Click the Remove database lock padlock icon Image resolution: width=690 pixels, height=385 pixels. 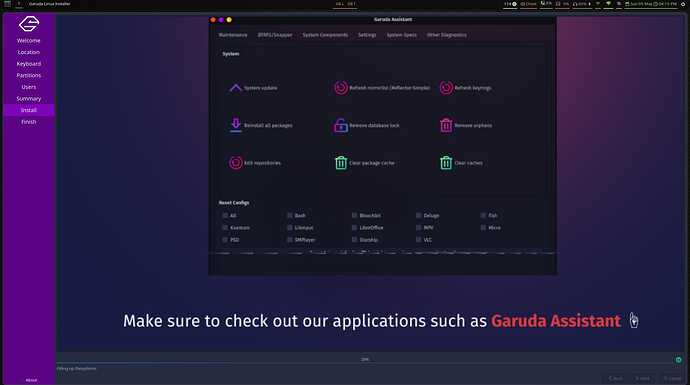pos(341,125)
